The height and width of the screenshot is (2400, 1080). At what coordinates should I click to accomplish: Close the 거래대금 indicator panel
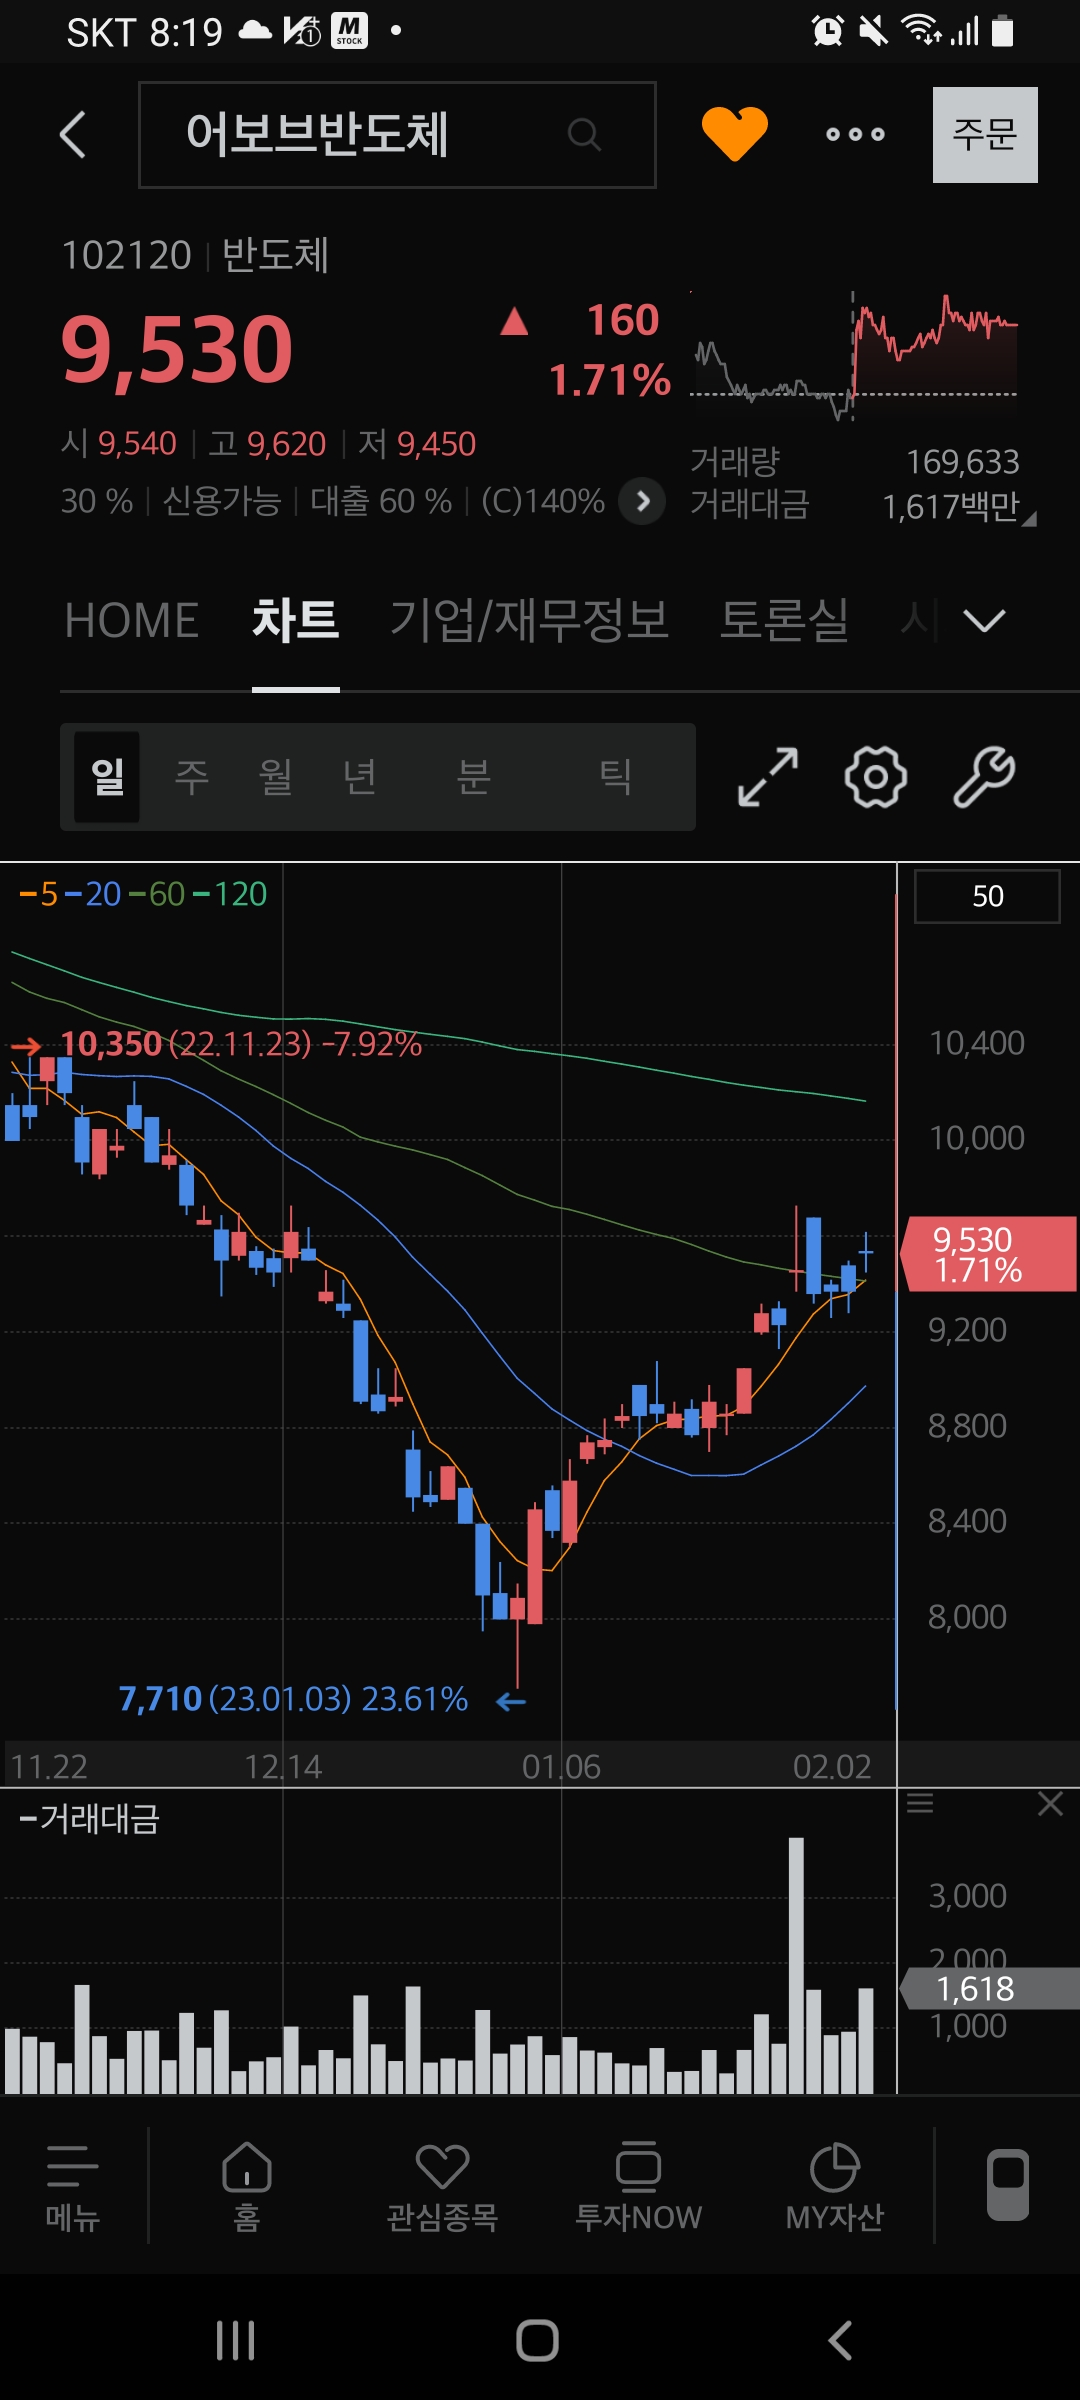pyautogui.click(x=1050, y=1804)
